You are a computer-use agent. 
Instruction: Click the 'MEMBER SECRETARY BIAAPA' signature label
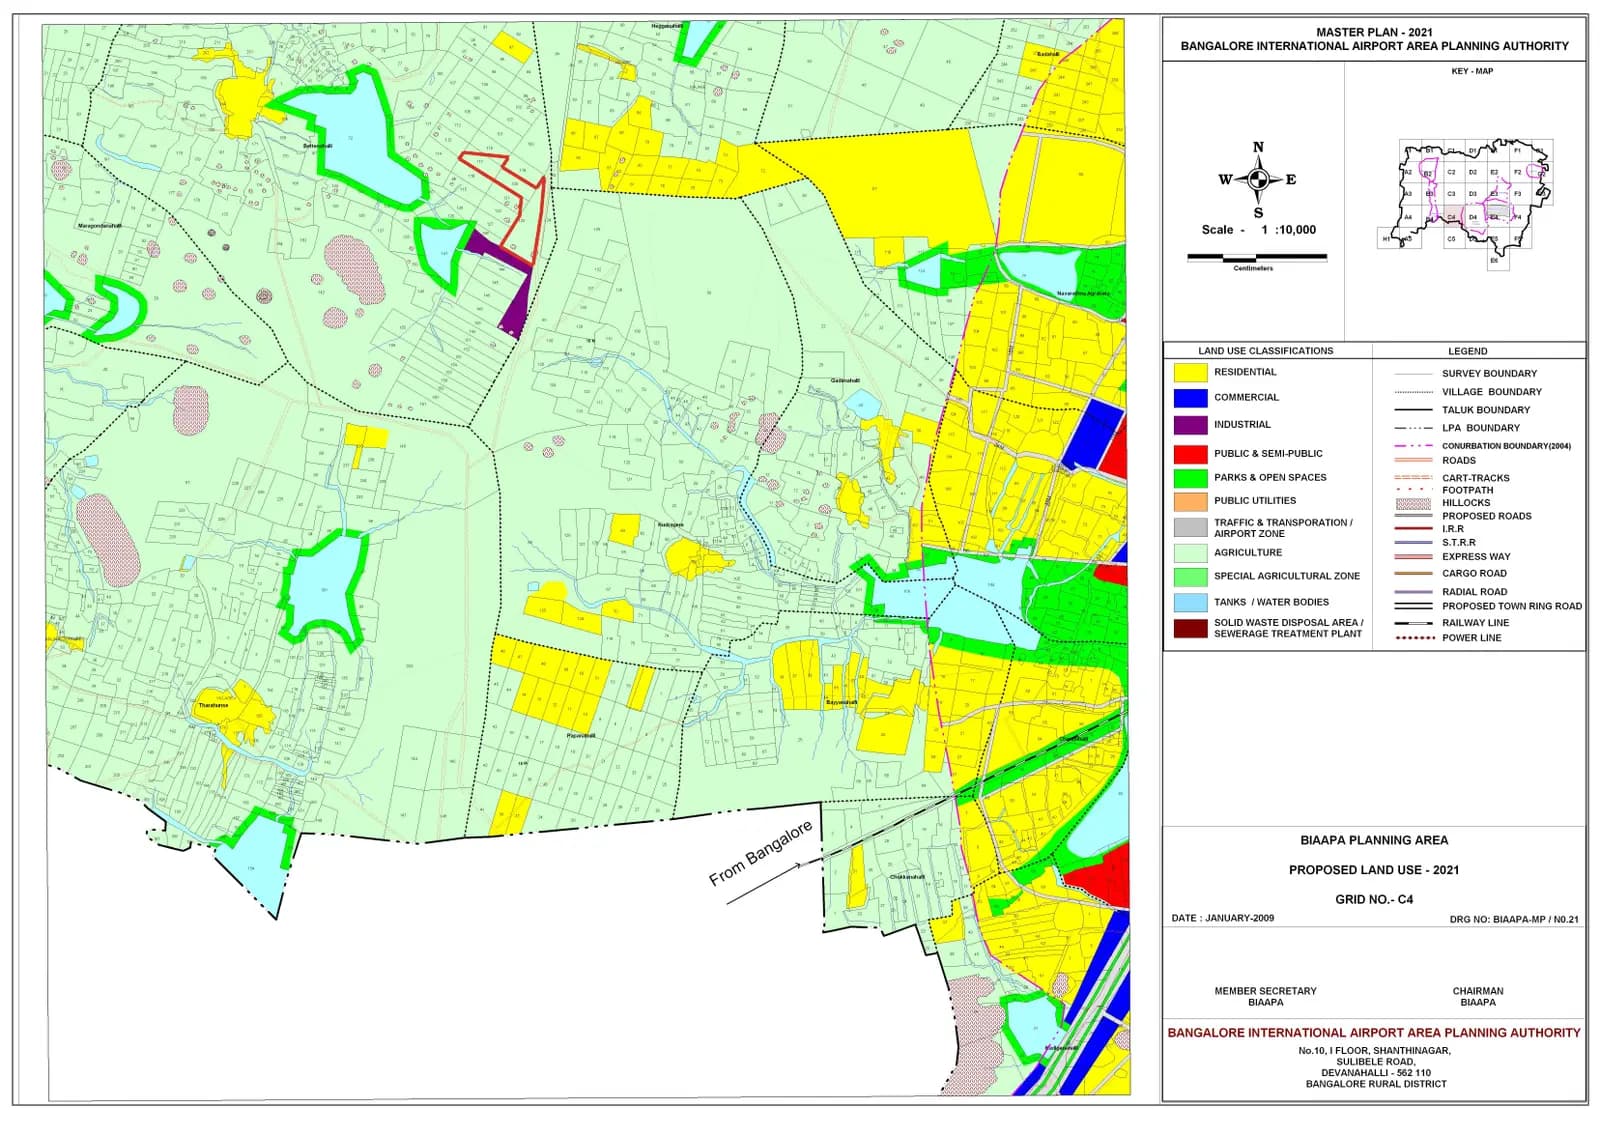pos(1265,996)
